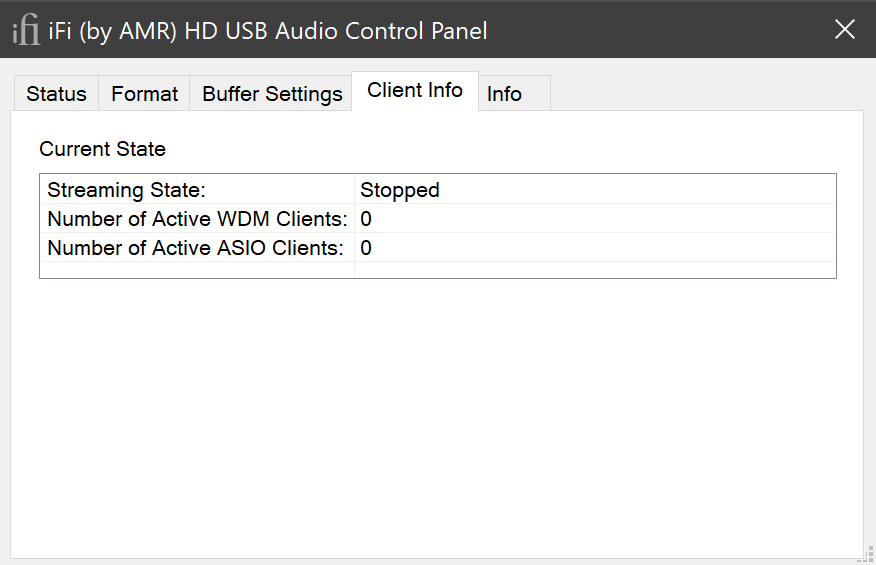Close the iFi Audio Control Panel window

pos(845,30)
